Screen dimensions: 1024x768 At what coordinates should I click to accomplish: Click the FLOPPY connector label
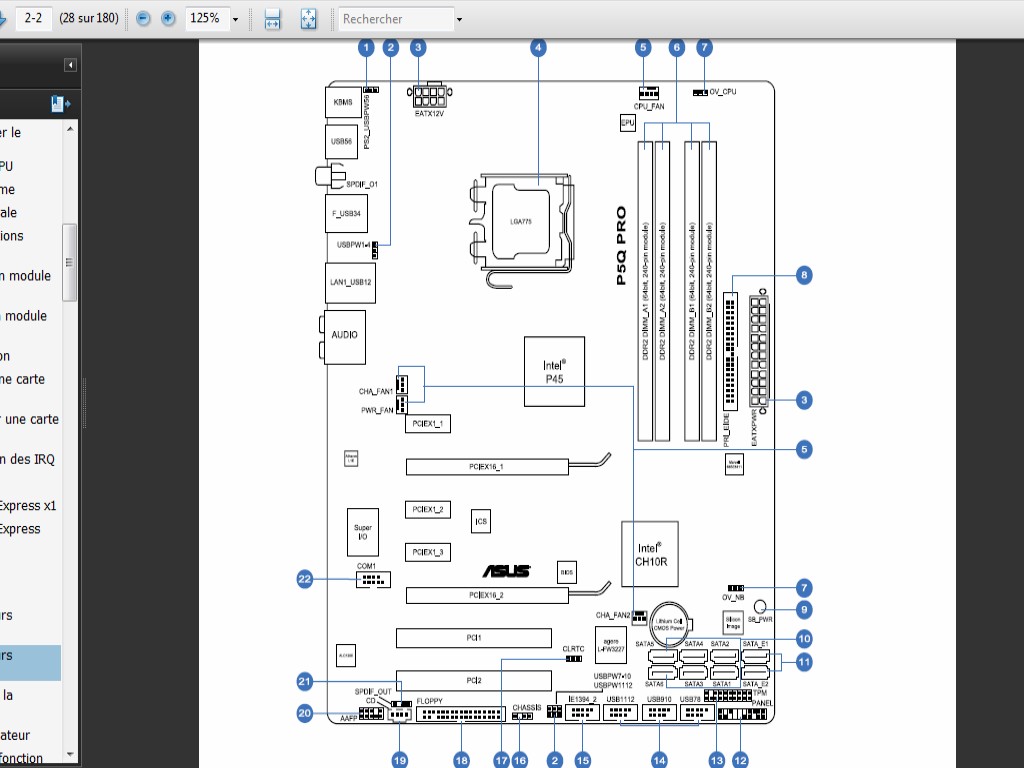430,701
